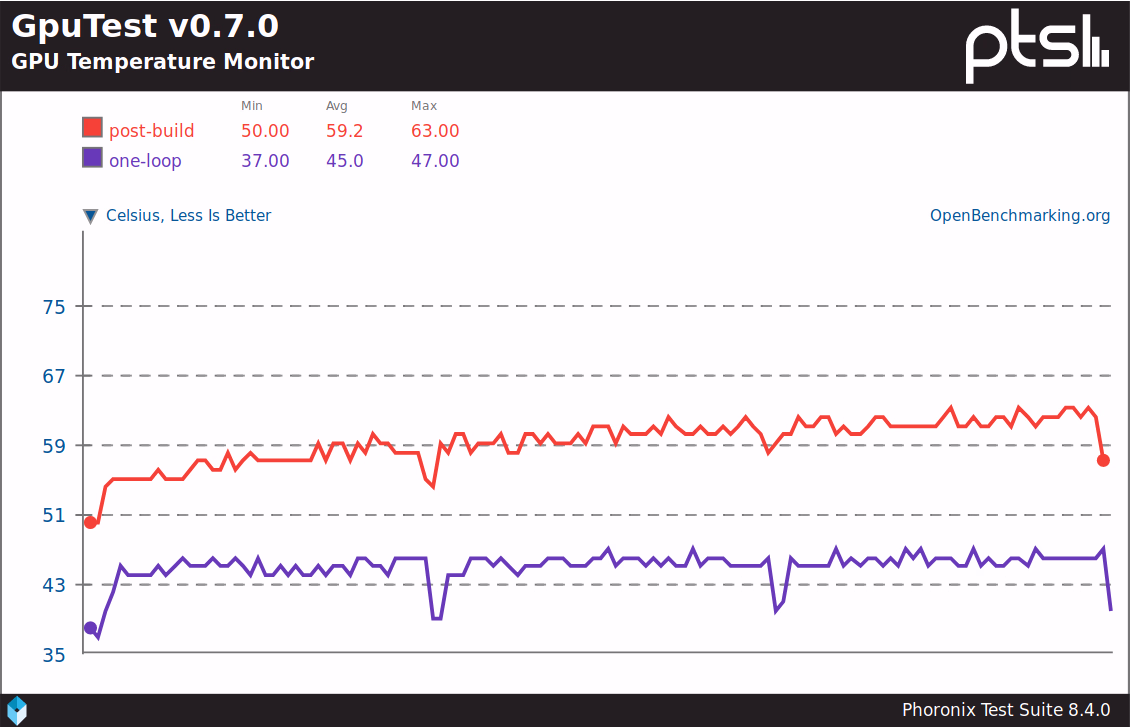1130x727 pixels.
Task: Select the red post-build legend swatch
Action: 92,128
